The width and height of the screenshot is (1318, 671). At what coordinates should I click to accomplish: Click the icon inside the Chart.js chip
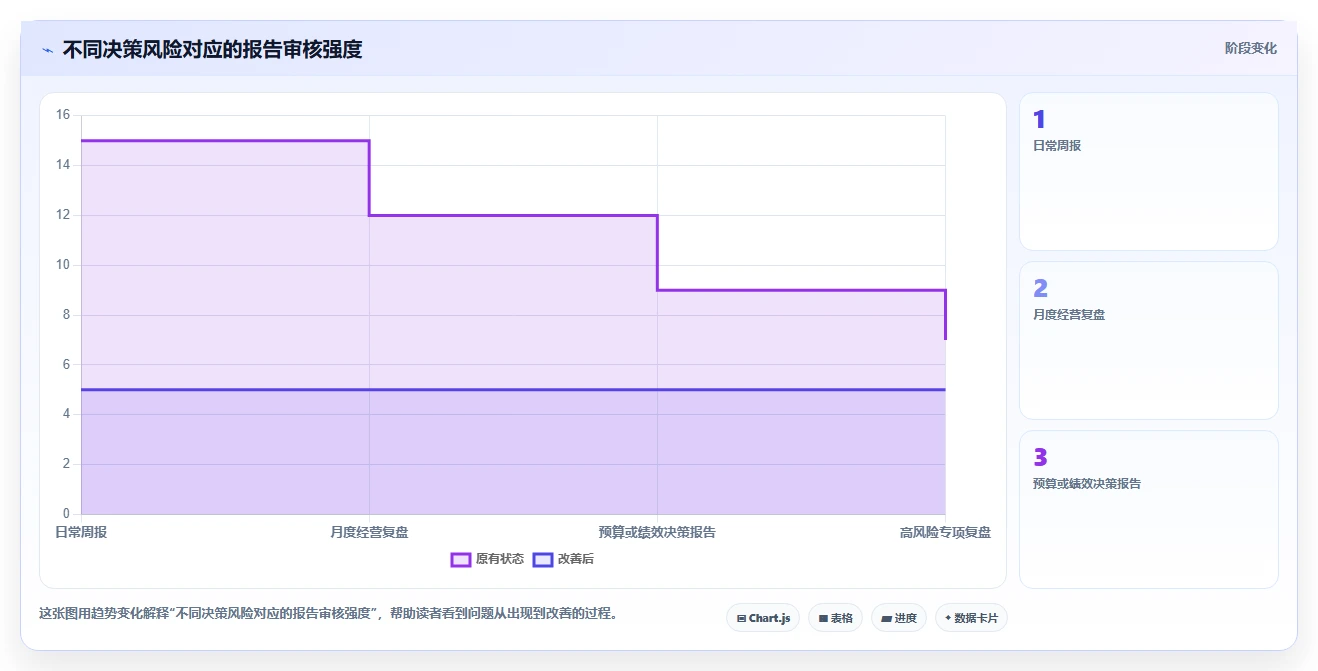(x=741, y=618)
